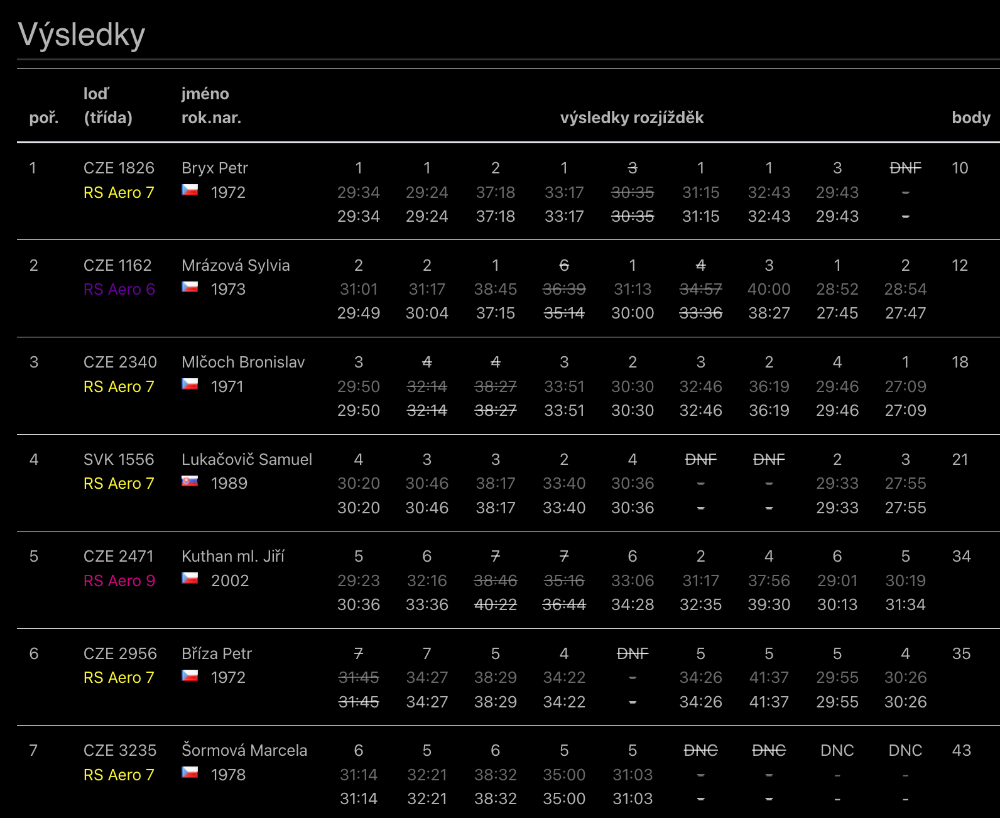
Task: Open RS Aero 9 class for CZE 2471
Action: click(x=119, y=581)
